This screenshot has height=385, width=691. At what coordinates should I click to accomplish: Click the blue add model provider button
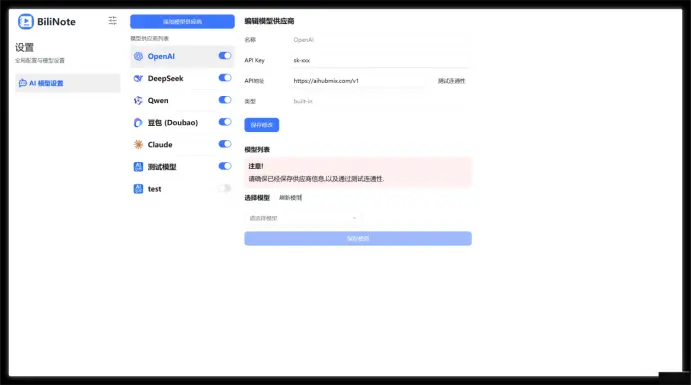click(182, 22)
